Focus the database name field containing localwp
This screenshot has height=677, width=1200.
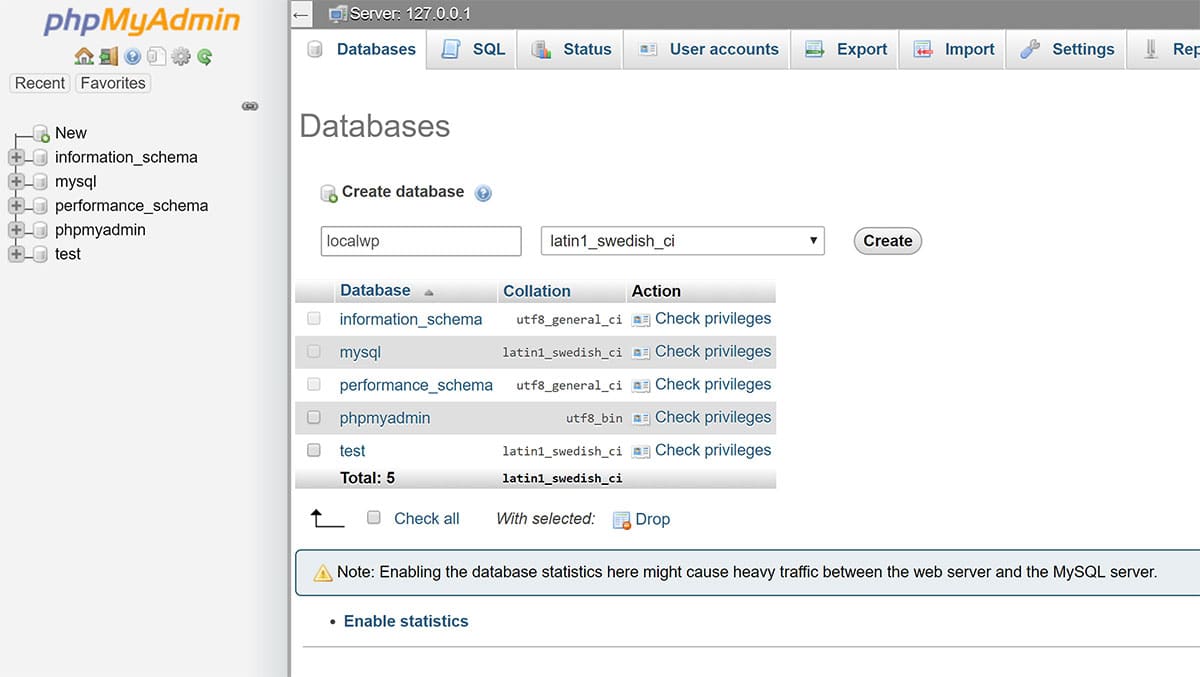[421, 241]
